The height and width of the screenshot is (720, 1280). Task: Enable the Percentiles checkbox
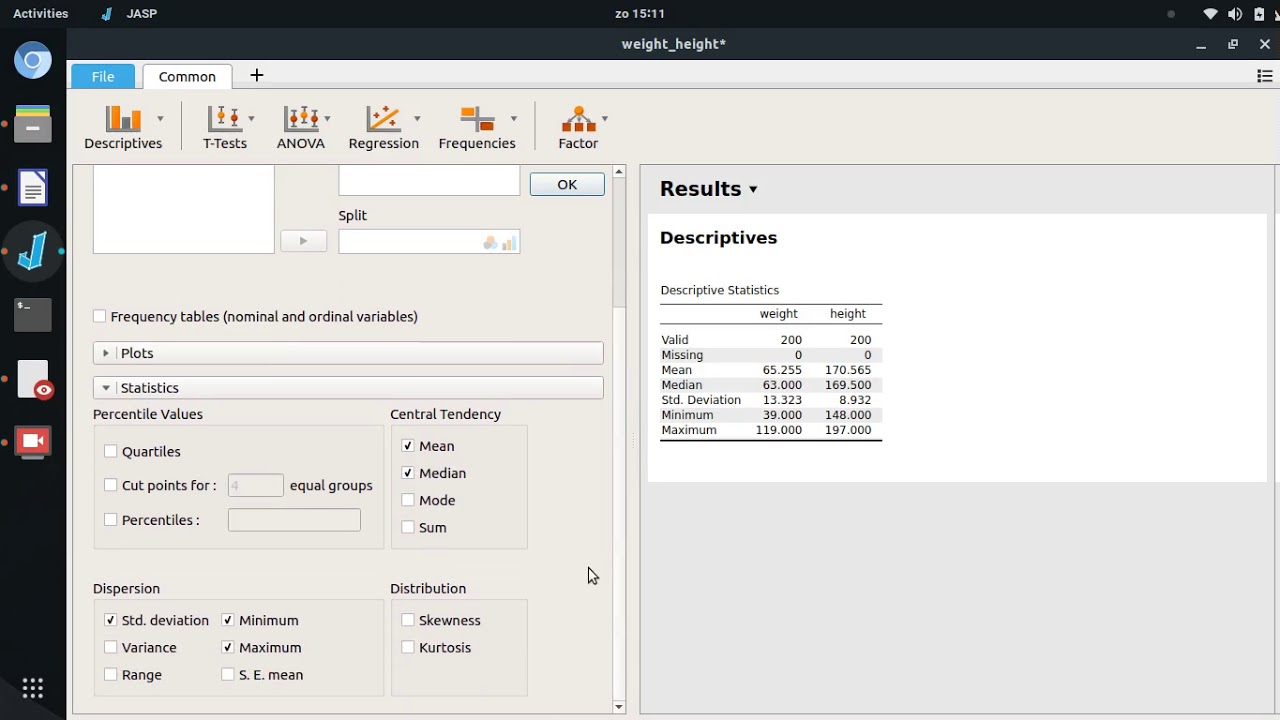[111, 520]
